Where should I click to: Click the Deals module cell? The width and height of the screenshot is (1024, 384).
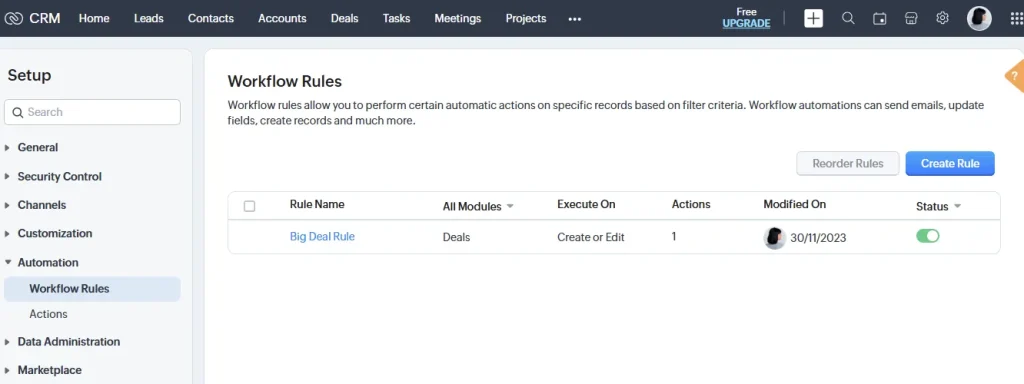[456, 238]
